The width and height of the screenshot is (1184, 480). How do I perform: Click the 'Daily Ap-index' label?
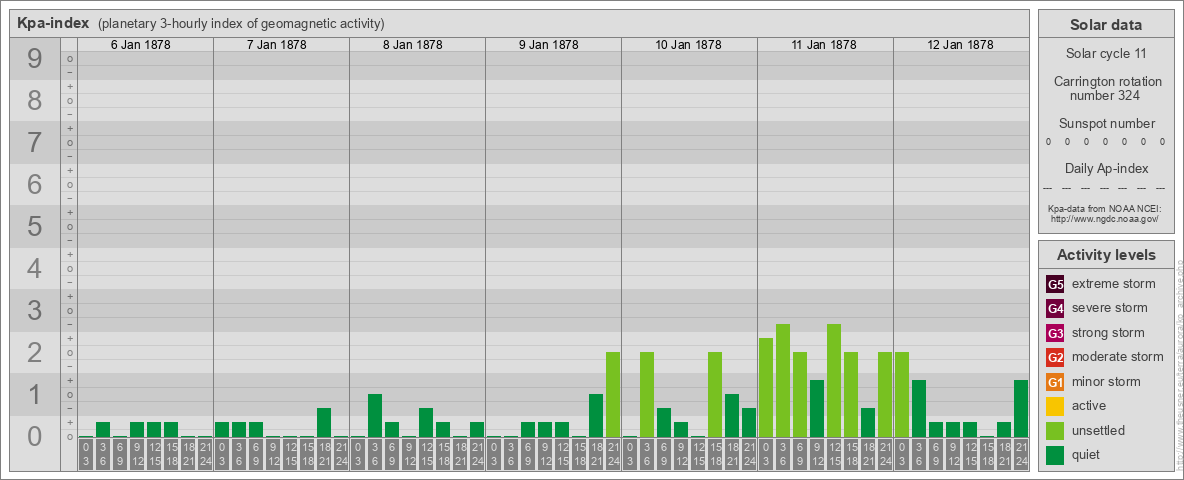point(1107,168)
